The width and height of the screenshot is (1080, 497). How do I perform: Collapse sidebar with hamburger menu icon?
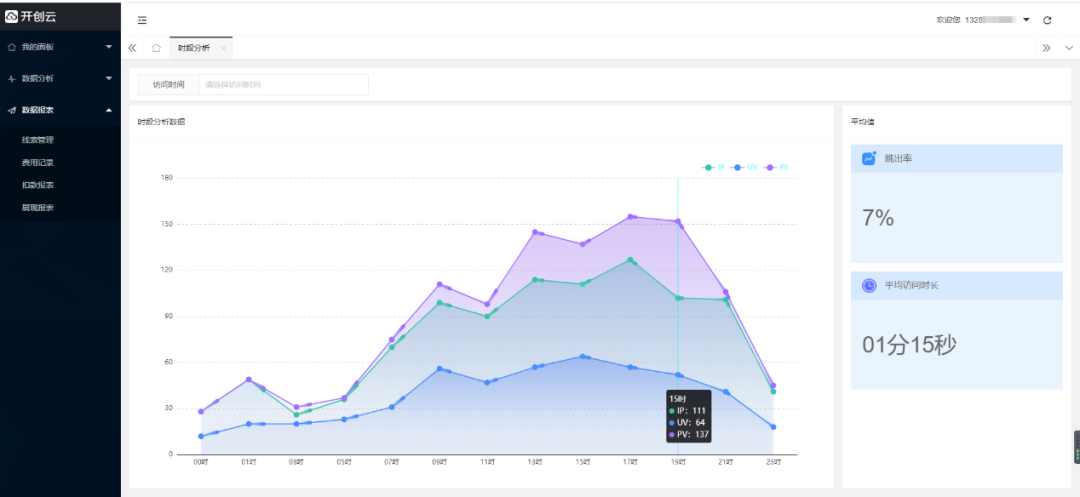(142, 20)
